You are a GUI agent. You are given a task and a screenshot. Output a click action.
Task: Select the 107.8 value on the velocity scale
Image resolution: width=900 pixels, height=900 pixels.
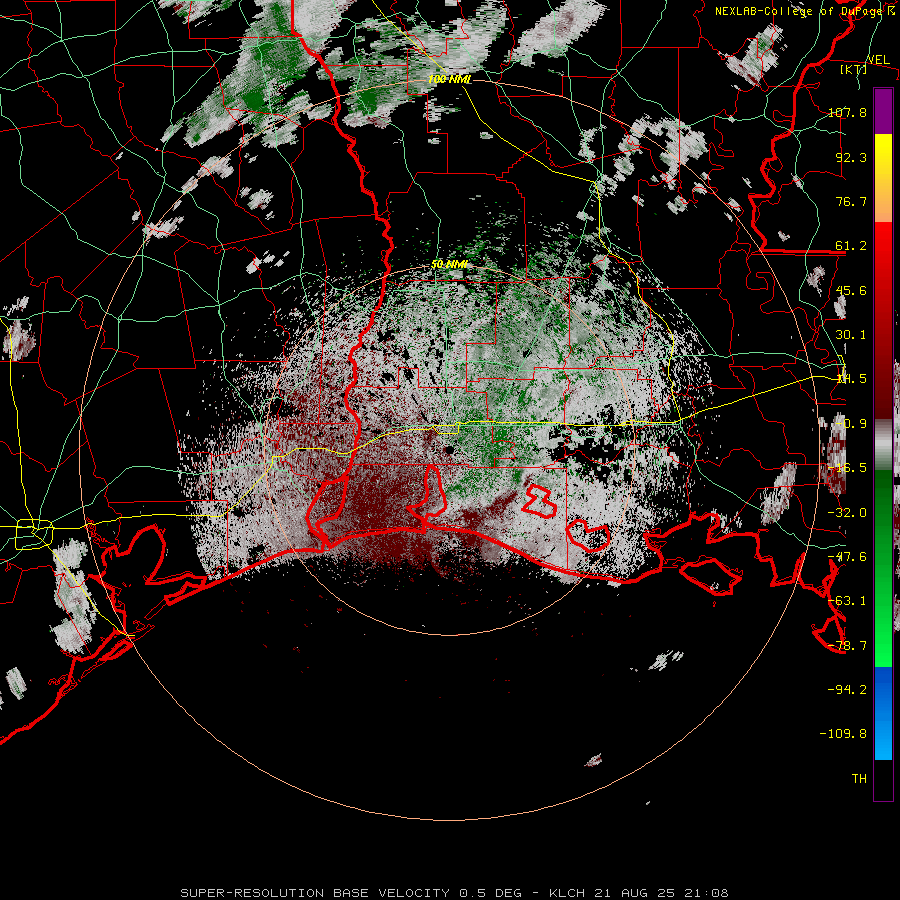coord(847,112)
